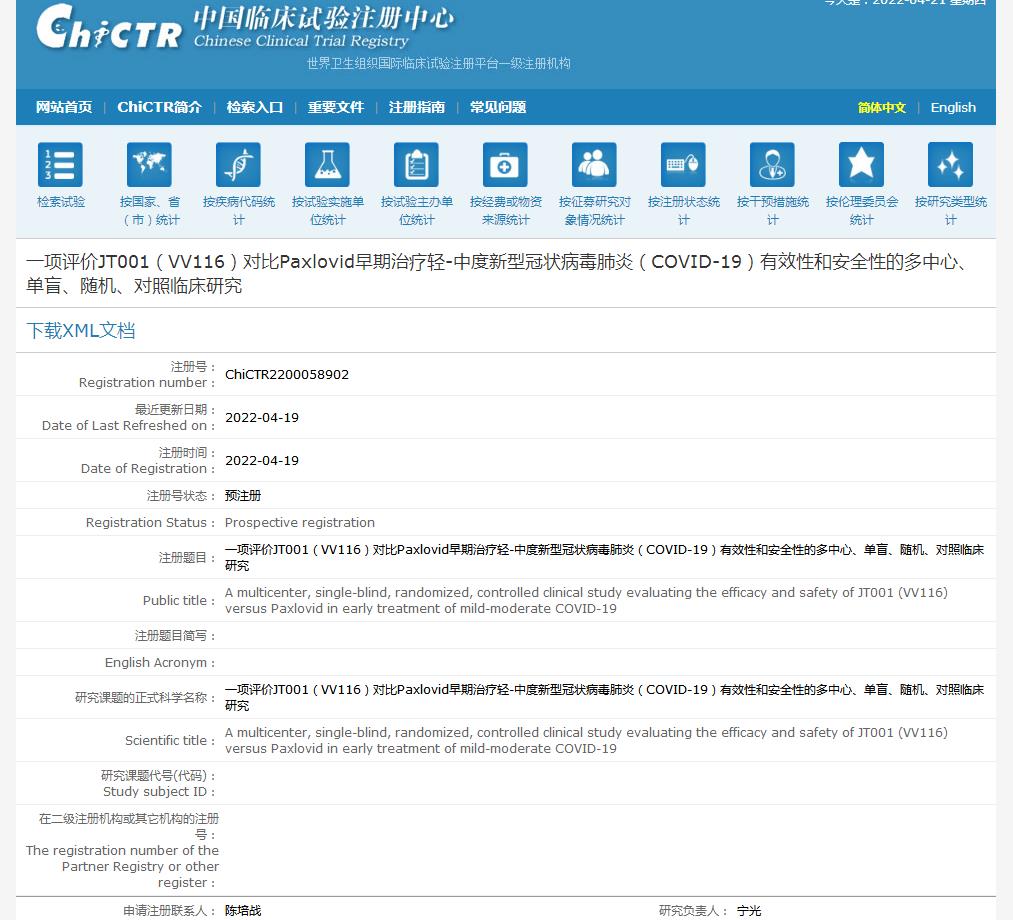Switch language to 简体中文

coord(882,108)
